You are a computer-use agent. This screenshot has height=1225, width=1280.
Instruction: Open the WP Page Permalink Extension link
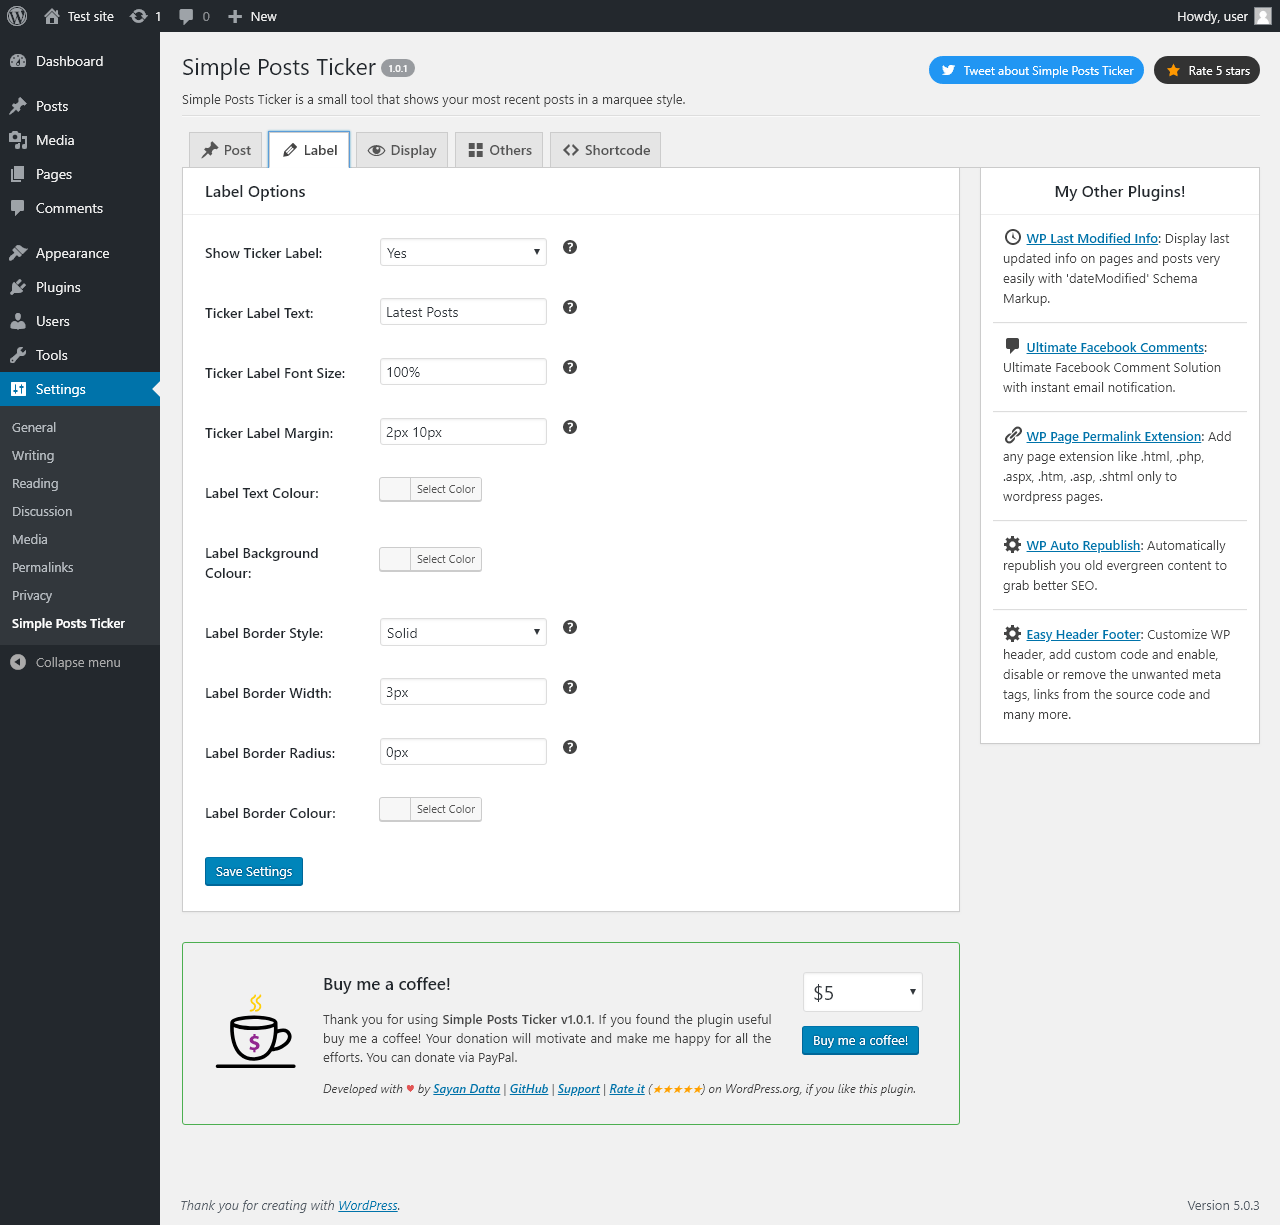pos(1114,436)
